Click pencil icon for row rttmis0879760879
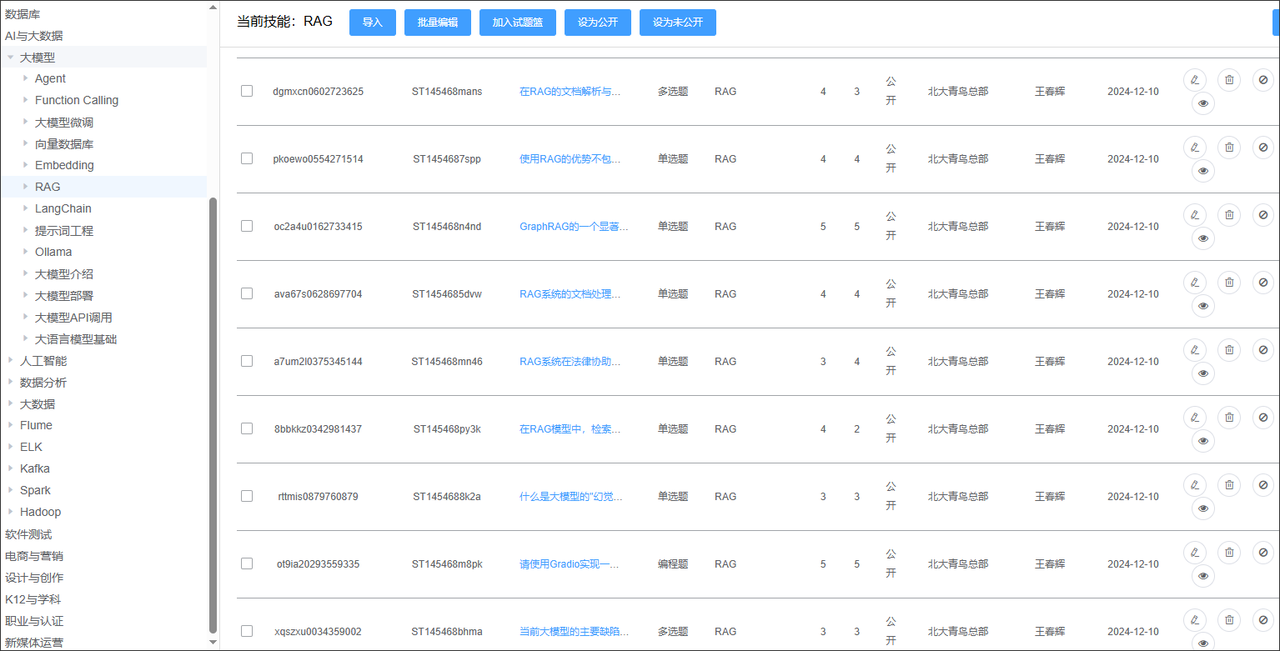The image size is (1280, 651). tap(1194, 485)
